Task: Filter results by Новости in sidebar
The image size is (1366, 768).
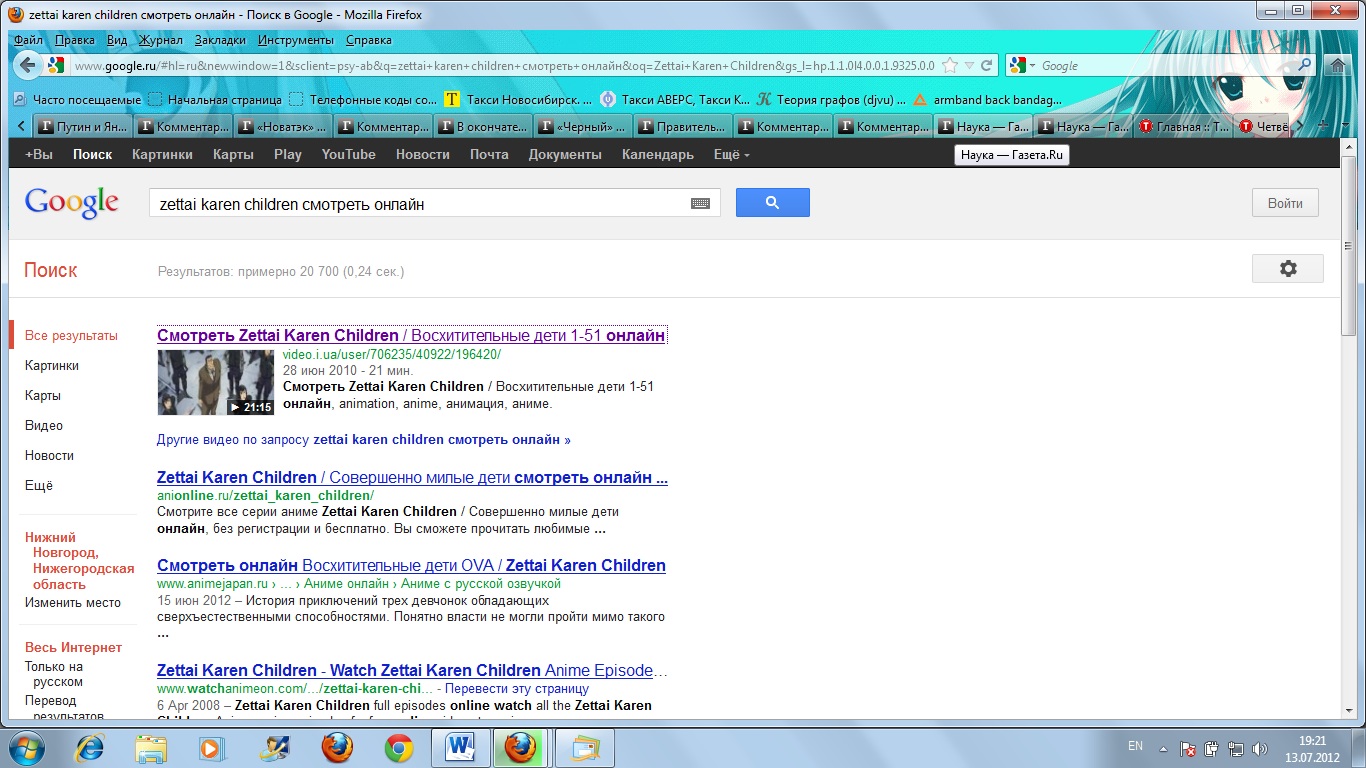Action: pos(50,455)
